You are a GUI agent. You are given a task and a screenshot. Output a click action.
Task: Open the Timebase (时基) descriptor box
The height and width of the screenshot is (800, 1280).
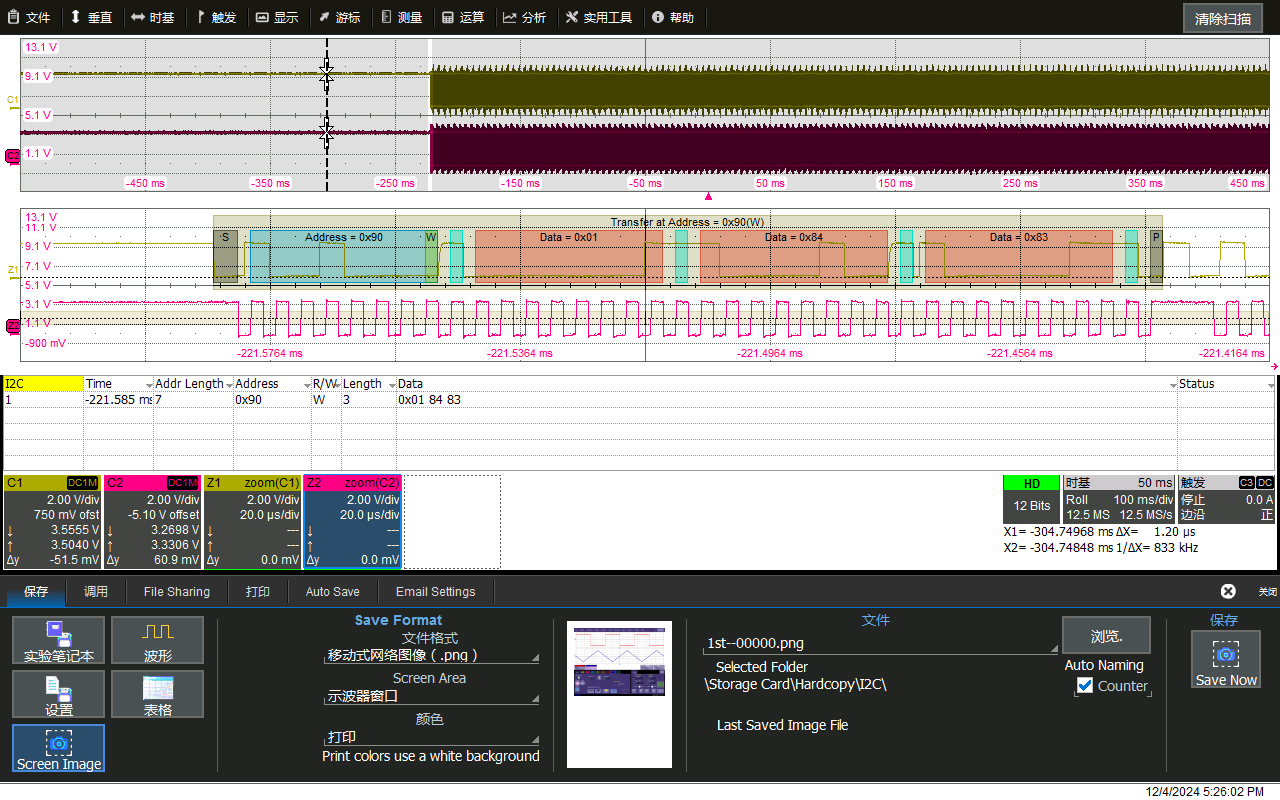1118,498
